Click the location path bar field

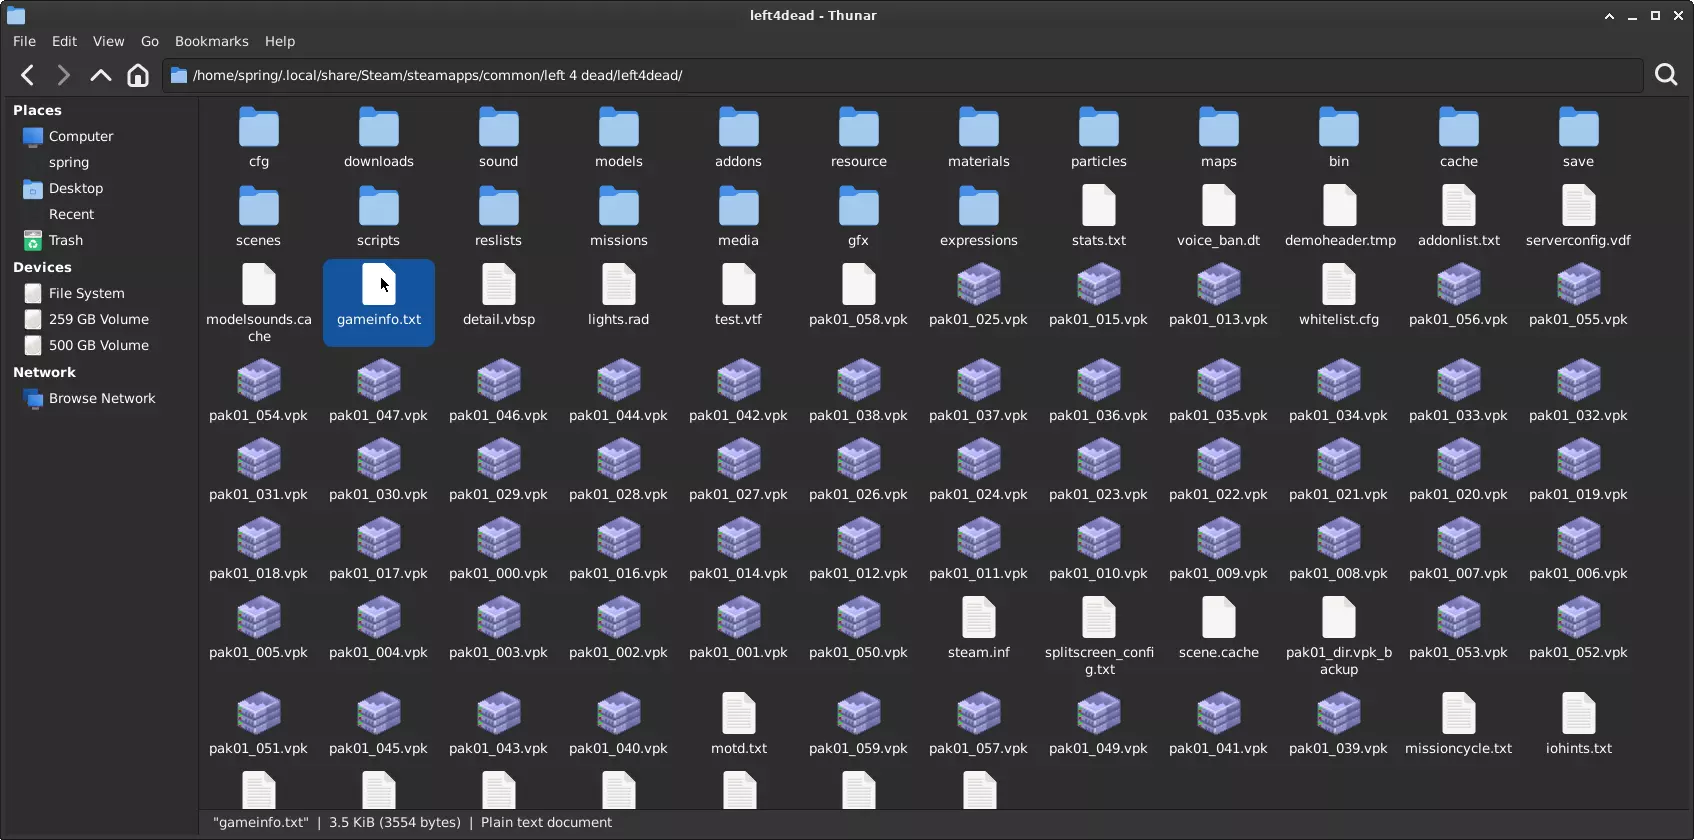(903, 75)
